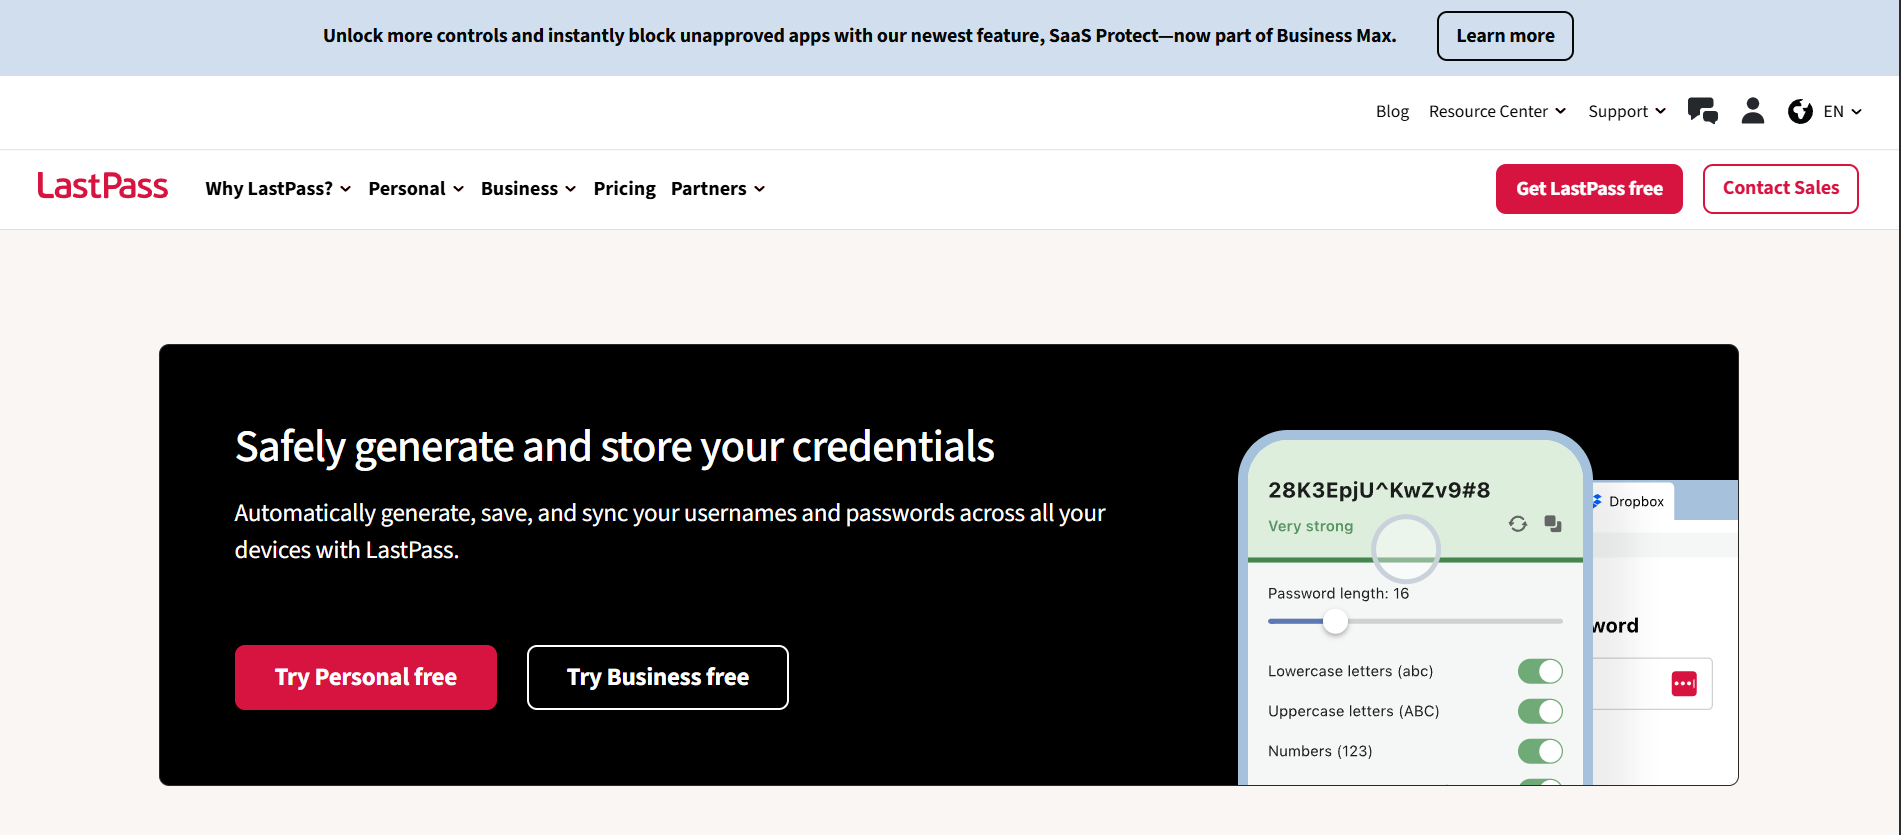Open the Business menu

(x=528, y=189)
